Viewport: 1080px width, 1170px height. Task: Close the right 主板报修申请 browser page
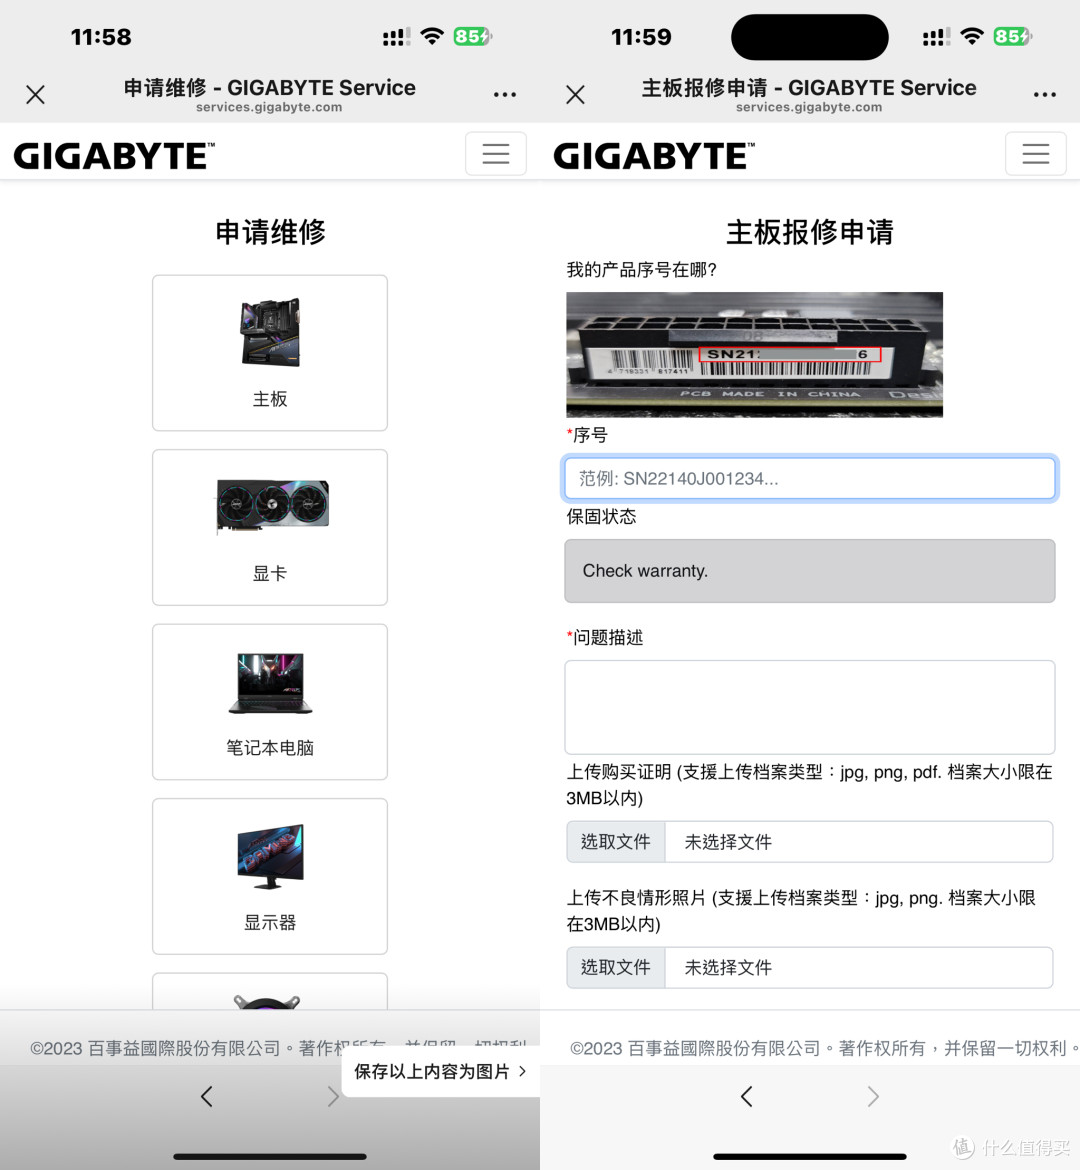(575, 95)
